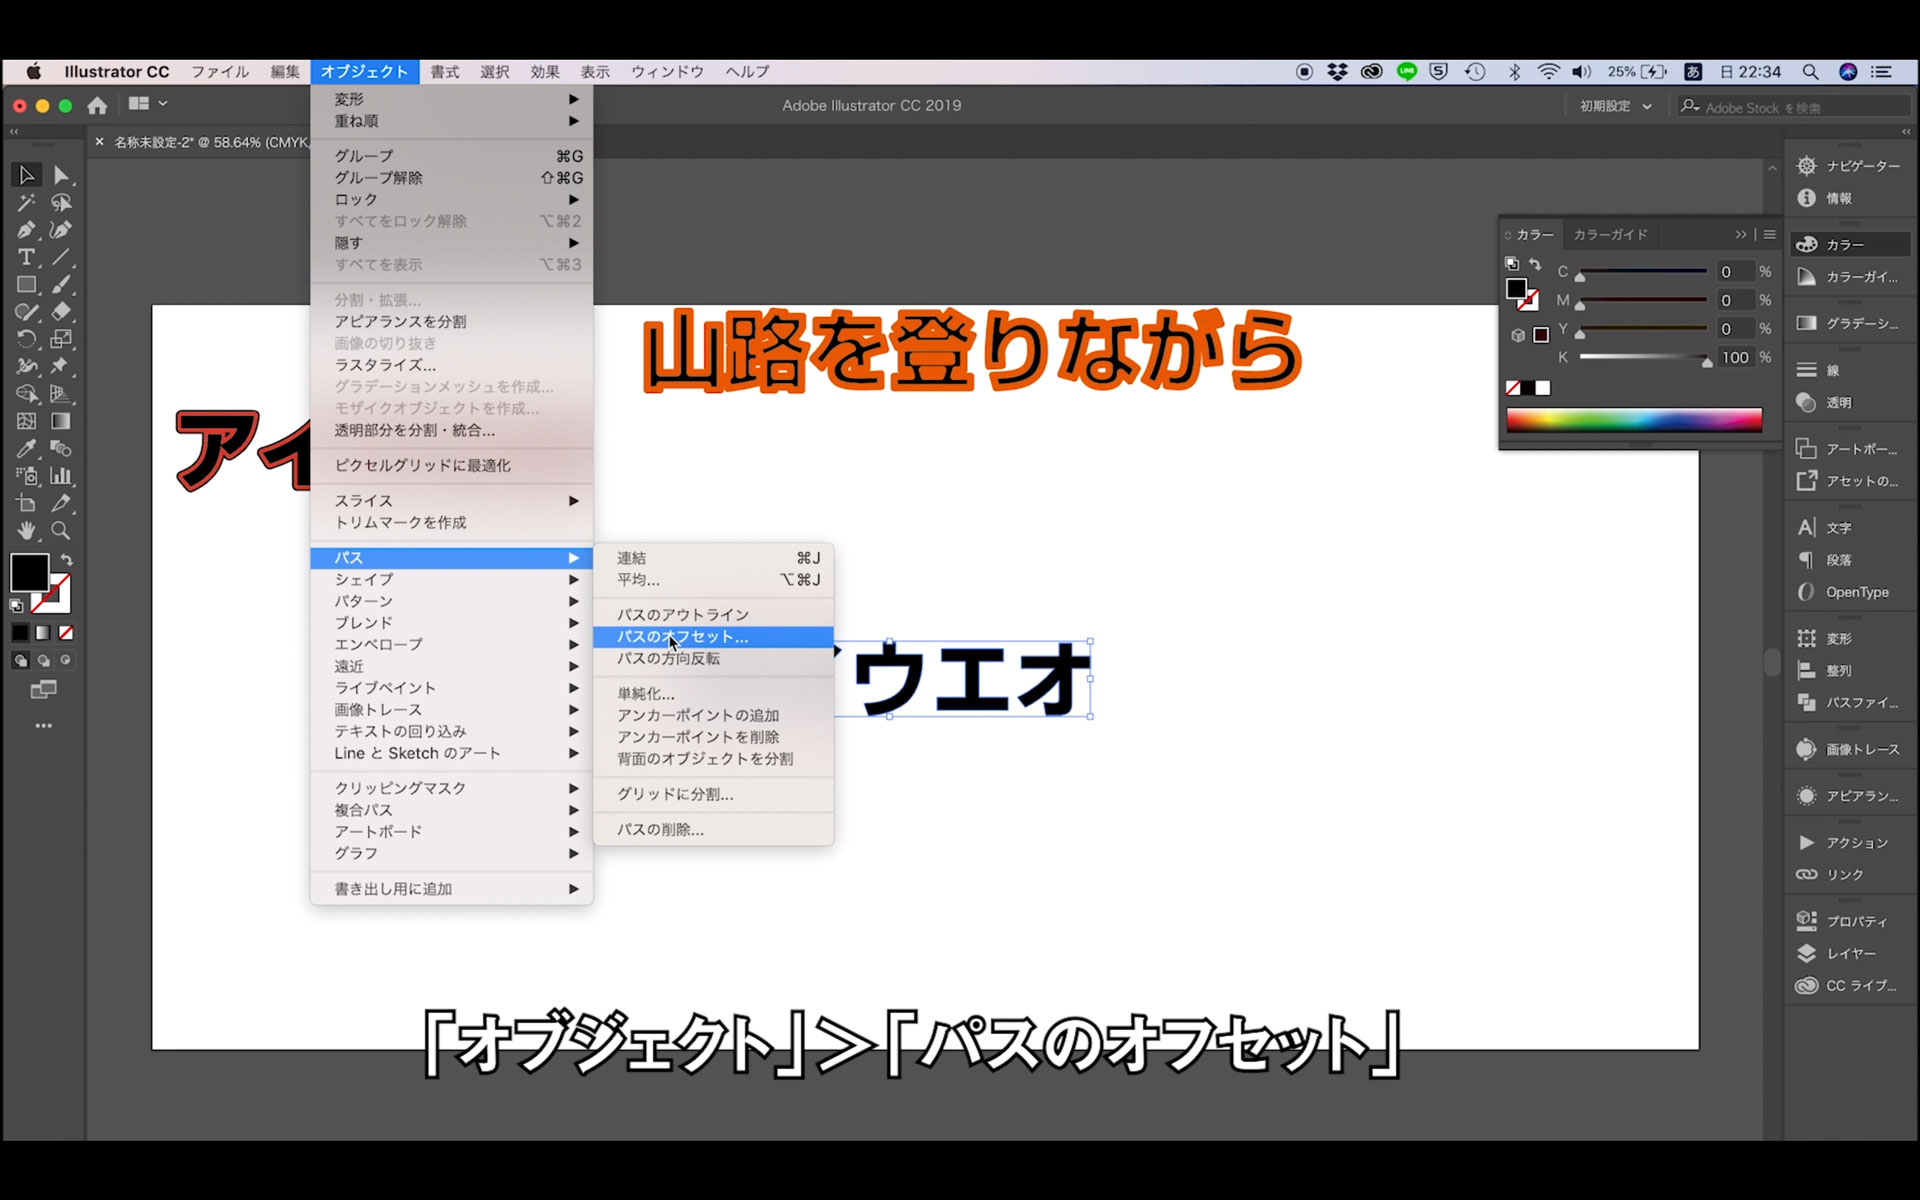Select the Type tool
Screen dimensions: 1920x1200
(27, 257)
